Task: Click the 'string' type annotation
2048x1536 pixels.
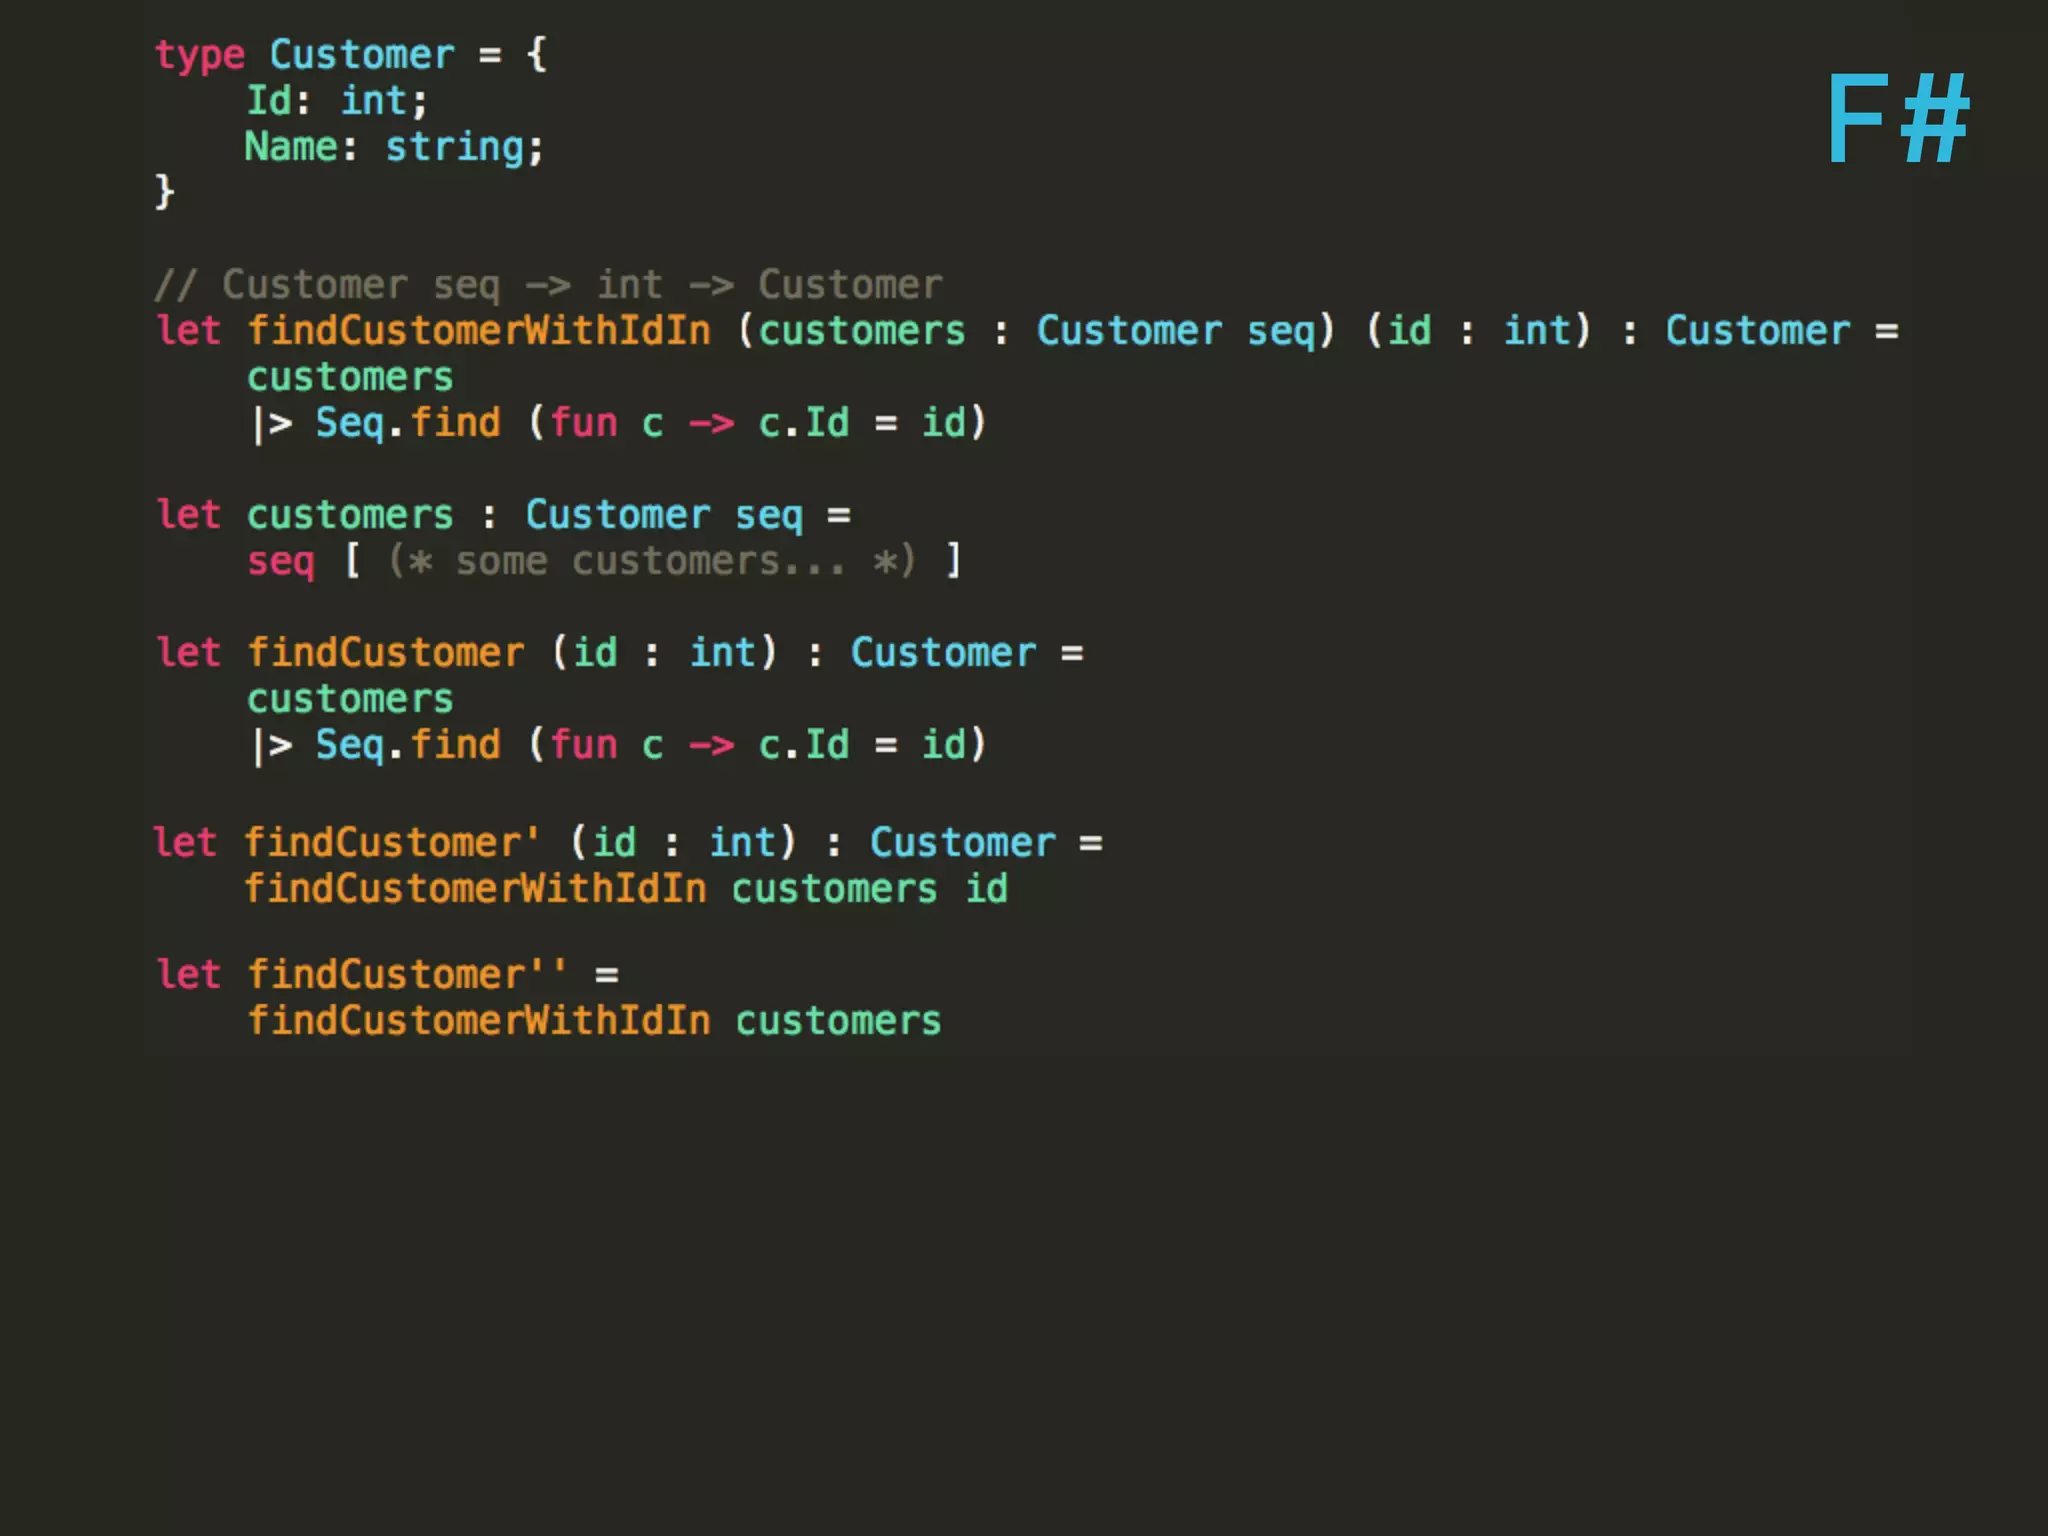Action: 455,147
